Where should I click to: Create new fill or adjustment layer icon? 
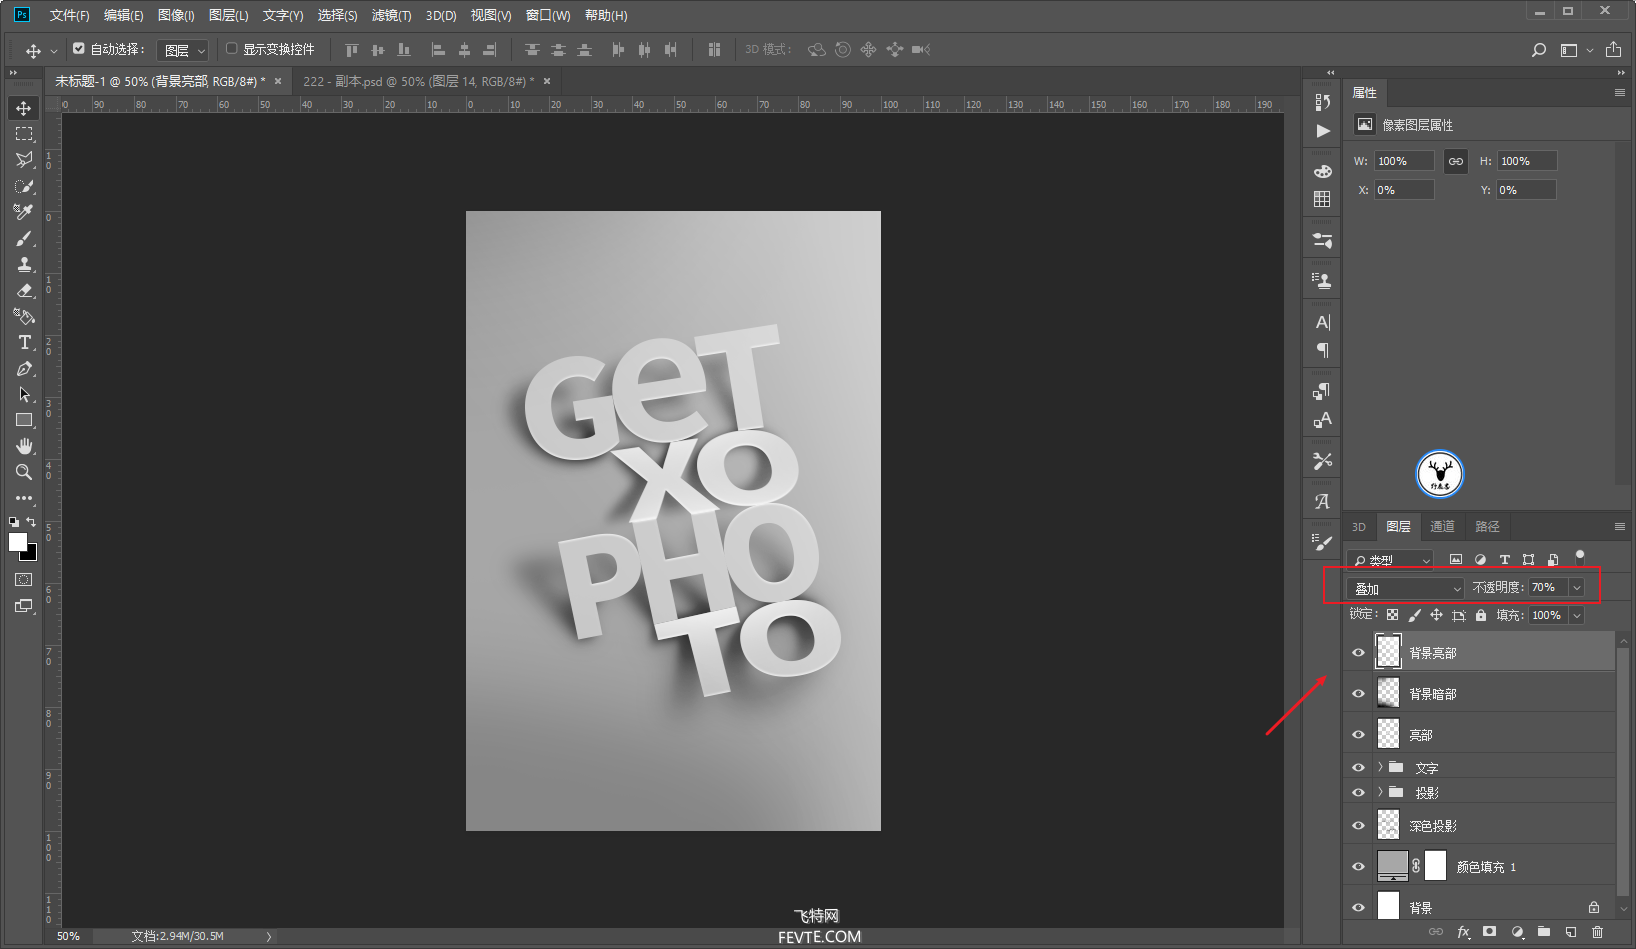coord(1518,932)
